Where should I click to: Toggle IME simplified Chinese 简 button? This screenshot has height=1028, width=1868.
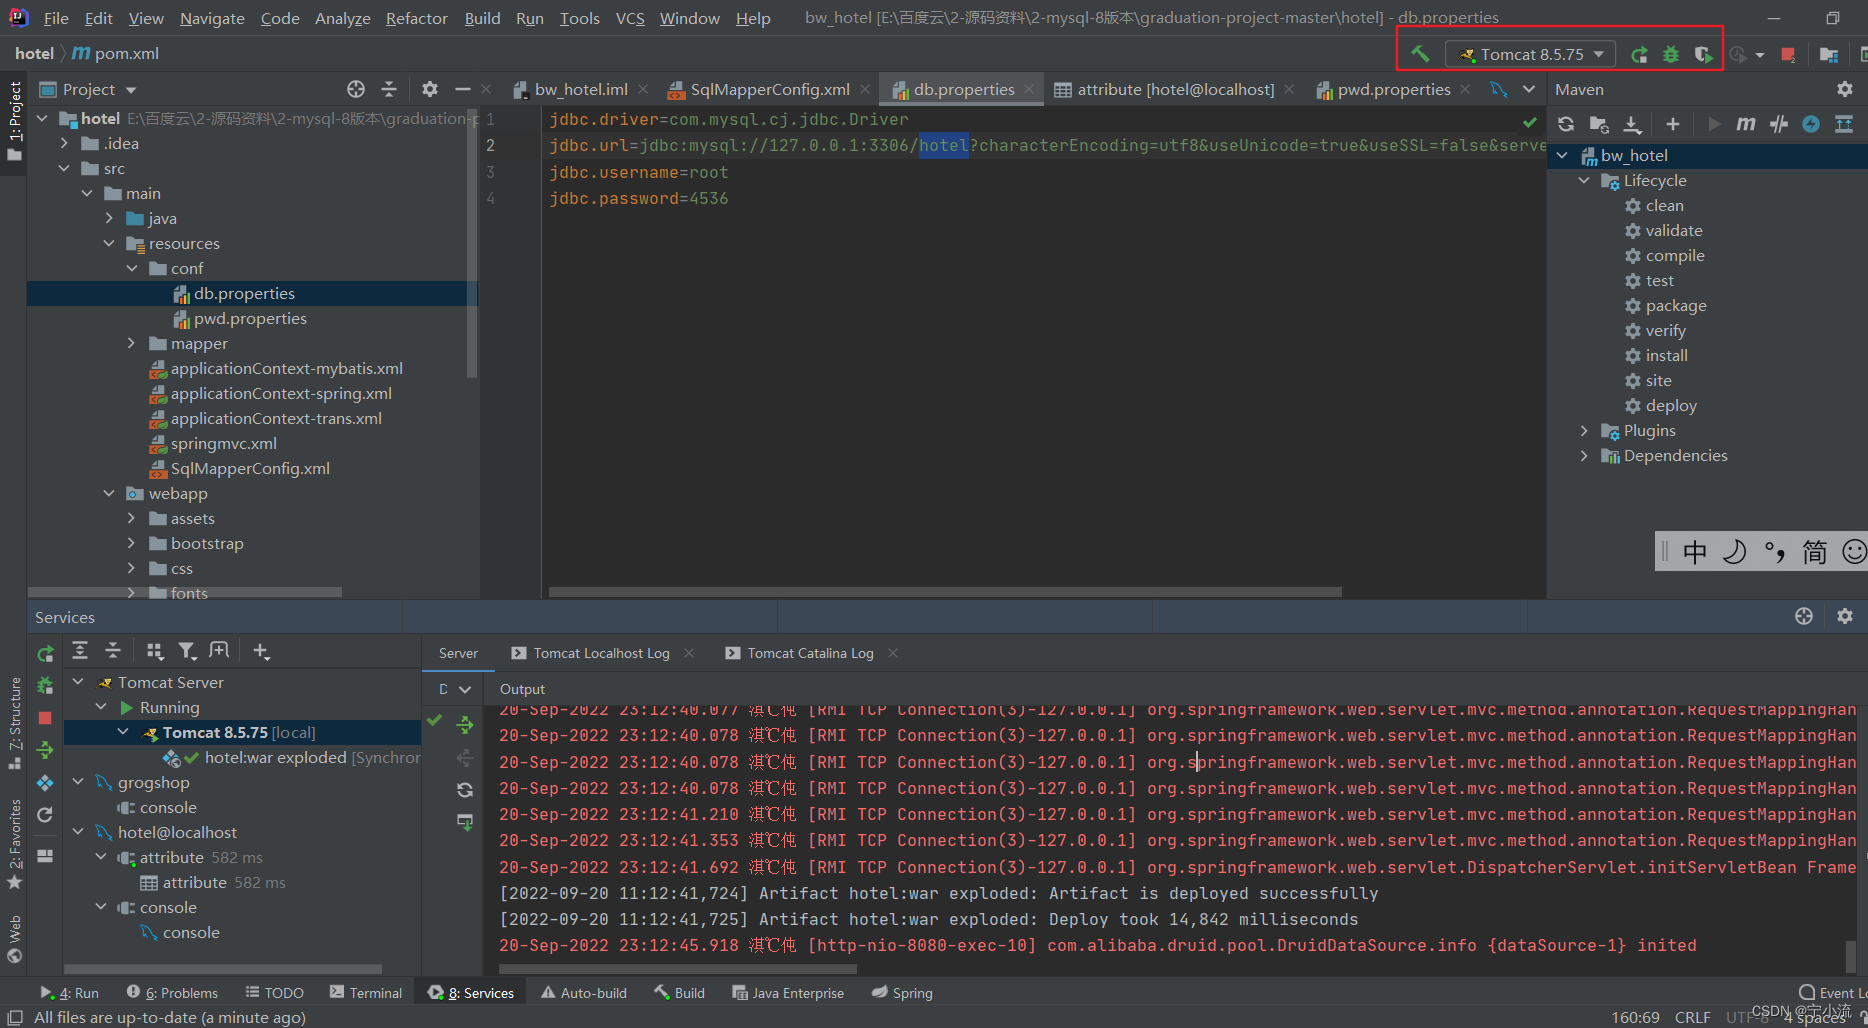click(x=1814, y=552)
